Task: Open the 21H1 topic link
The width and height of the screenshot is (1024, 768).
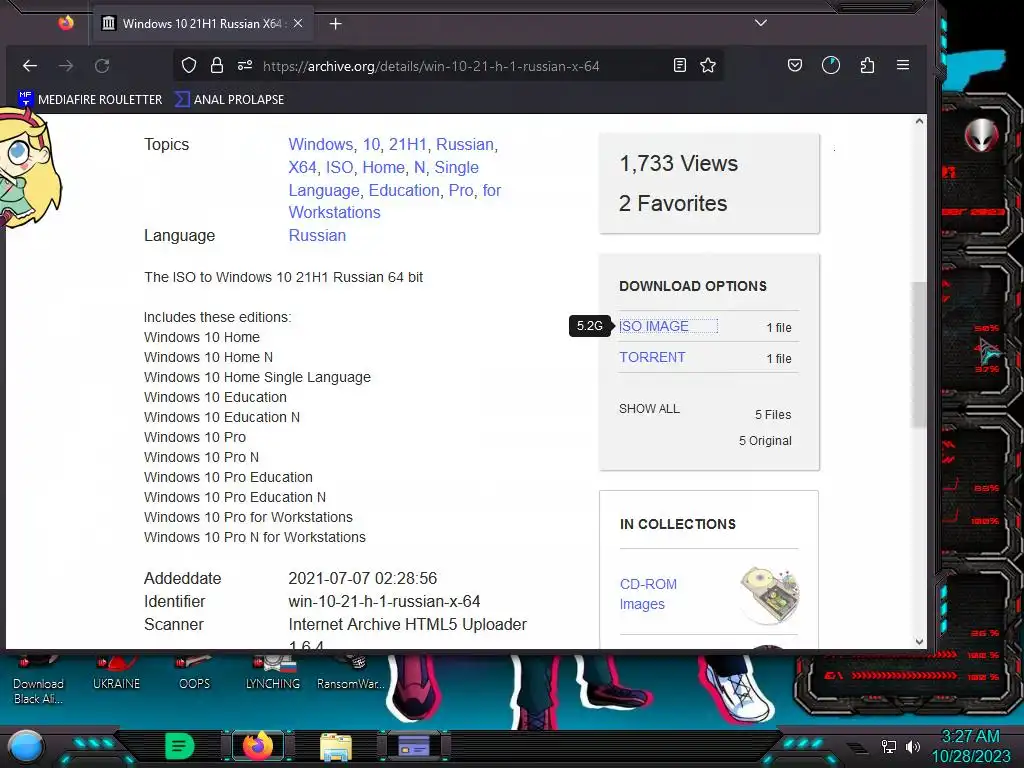Action: [408, 144]
